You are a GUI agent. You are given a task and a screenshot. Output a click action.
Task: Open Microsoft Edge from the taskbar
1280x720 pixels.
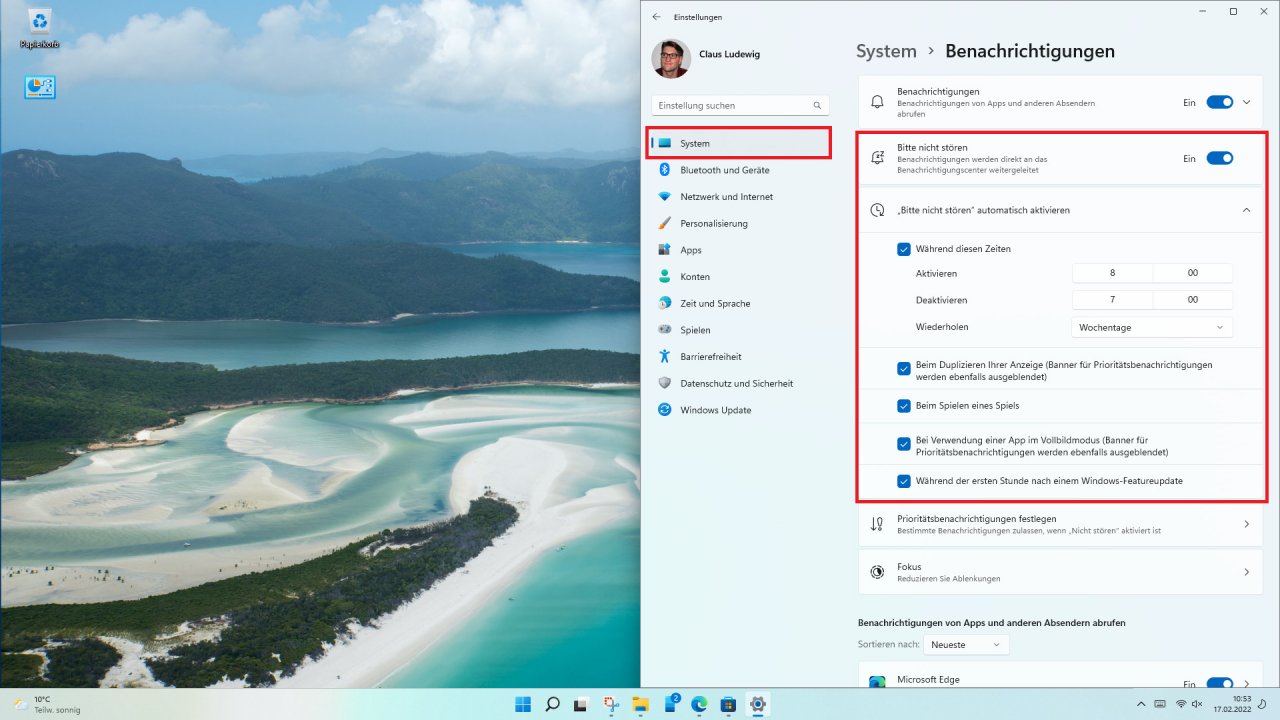click(699, 704)
